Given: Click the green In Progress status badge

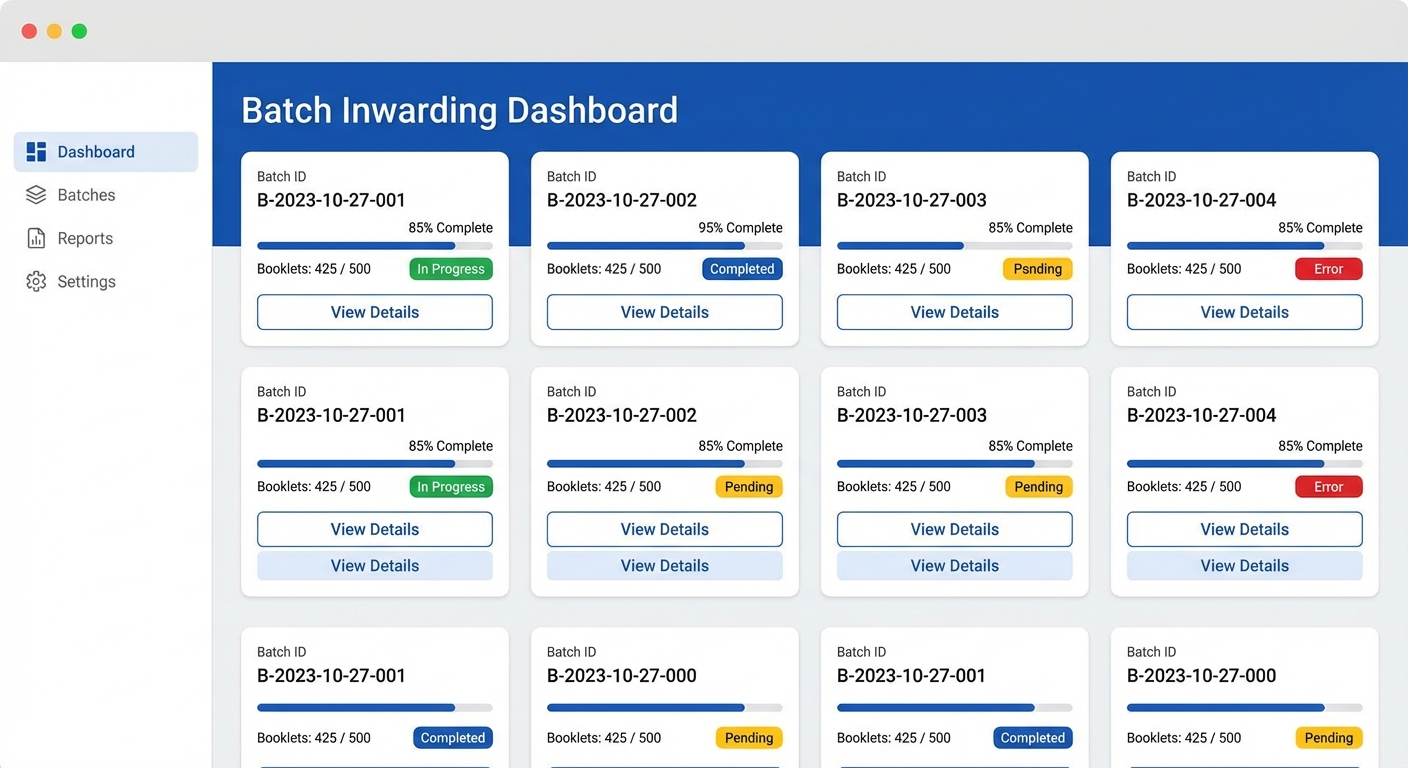Looking at the screenshot, I should pyautogui.click(x=450, y=268).
